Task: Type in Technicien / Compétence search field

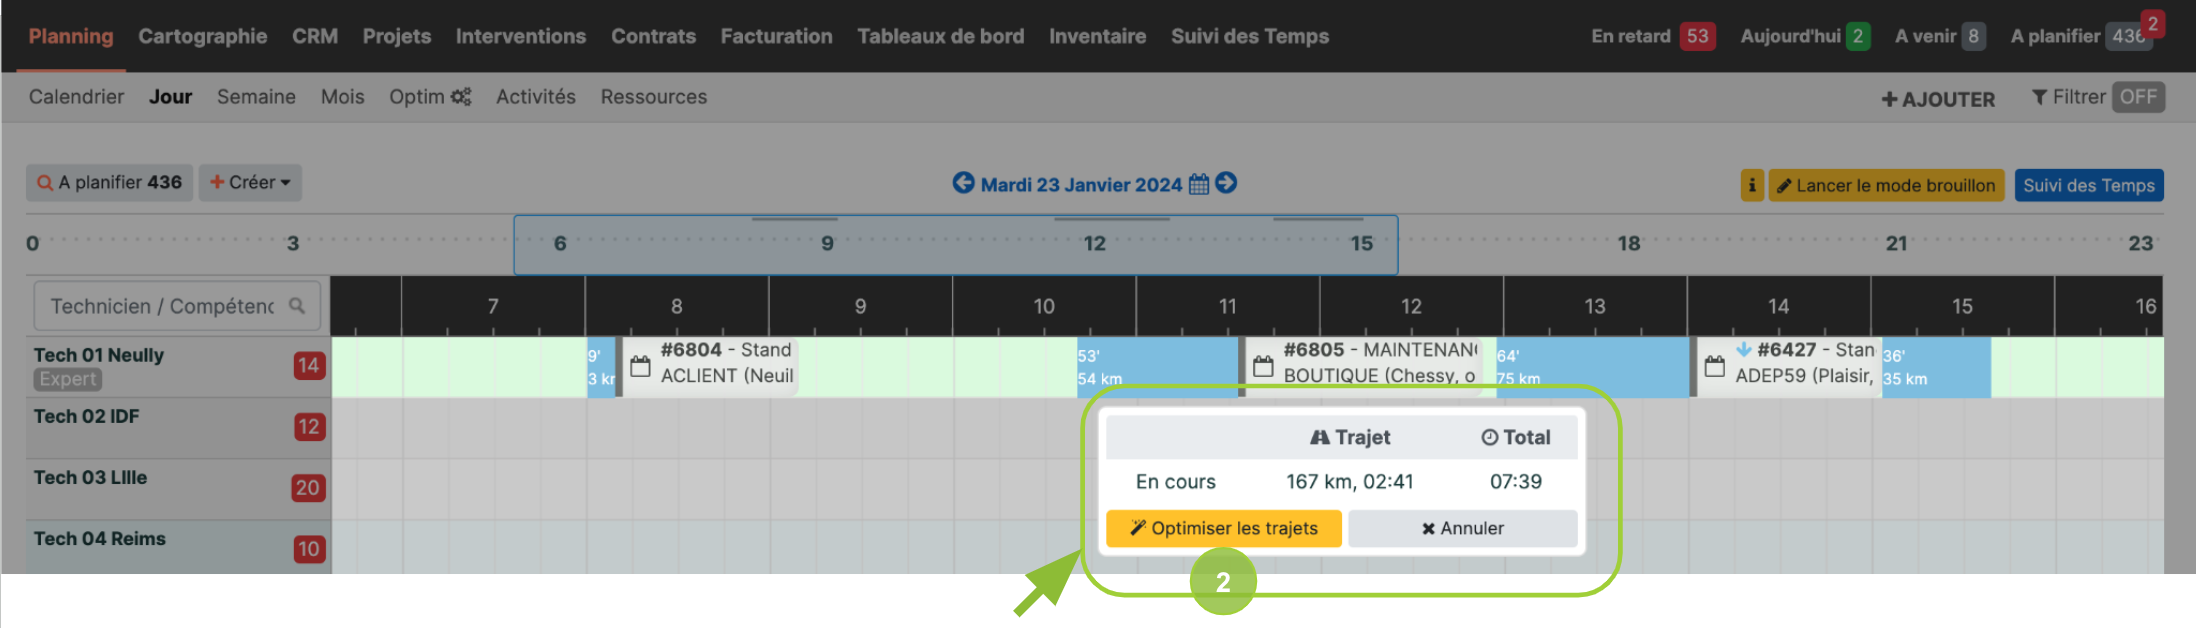Action: (x=162, y=306)
